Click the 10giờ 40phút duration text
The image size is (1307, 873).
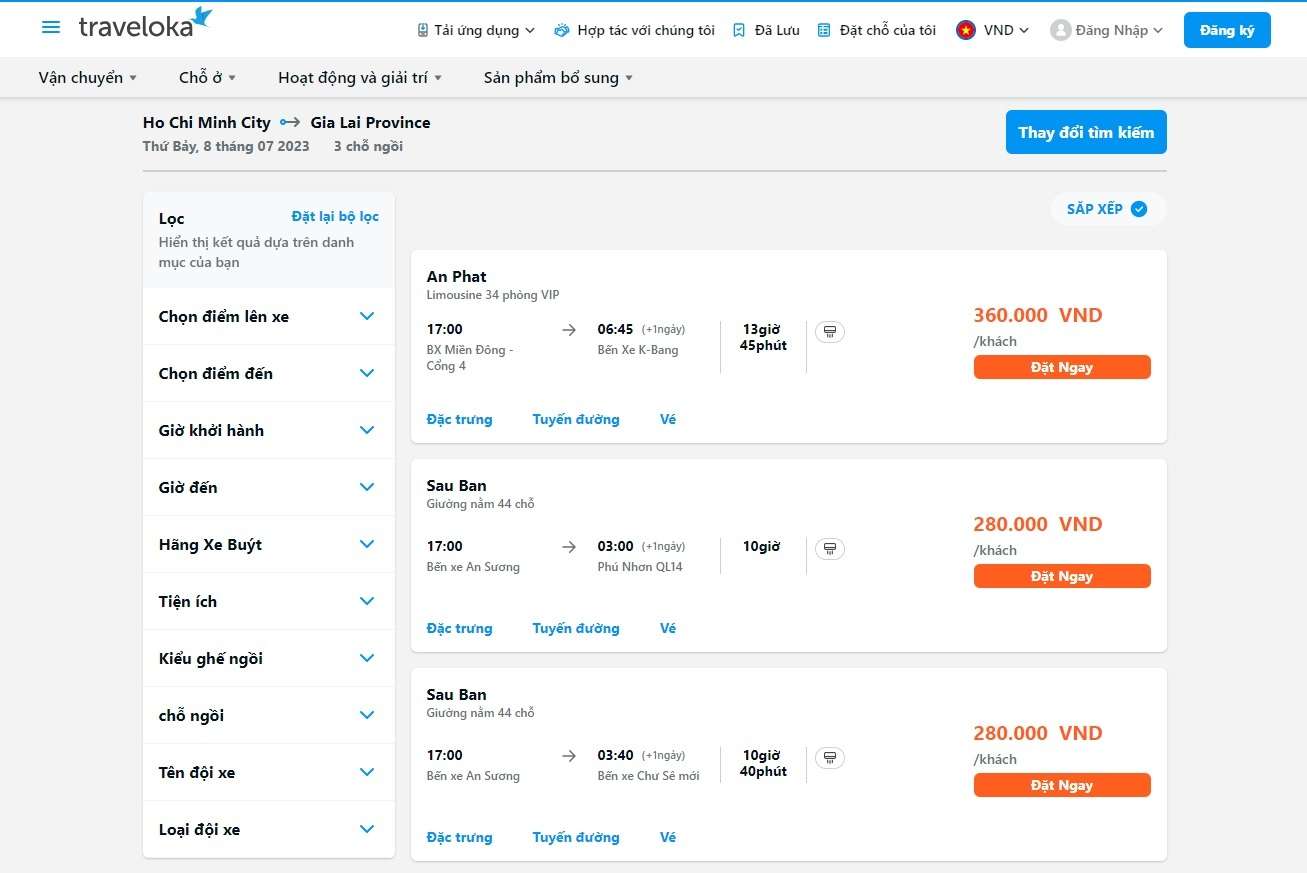click(x=763, y=763)
